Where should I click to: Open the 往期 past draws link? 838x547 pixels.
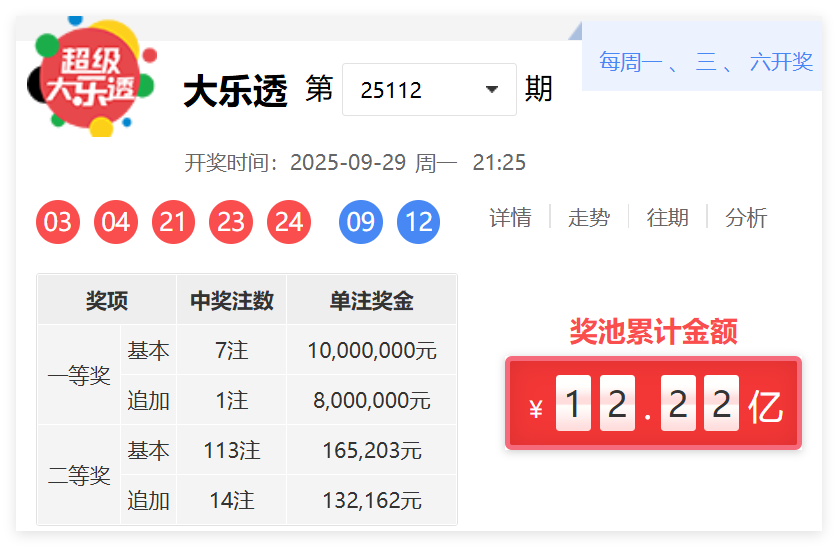(668, 218)
